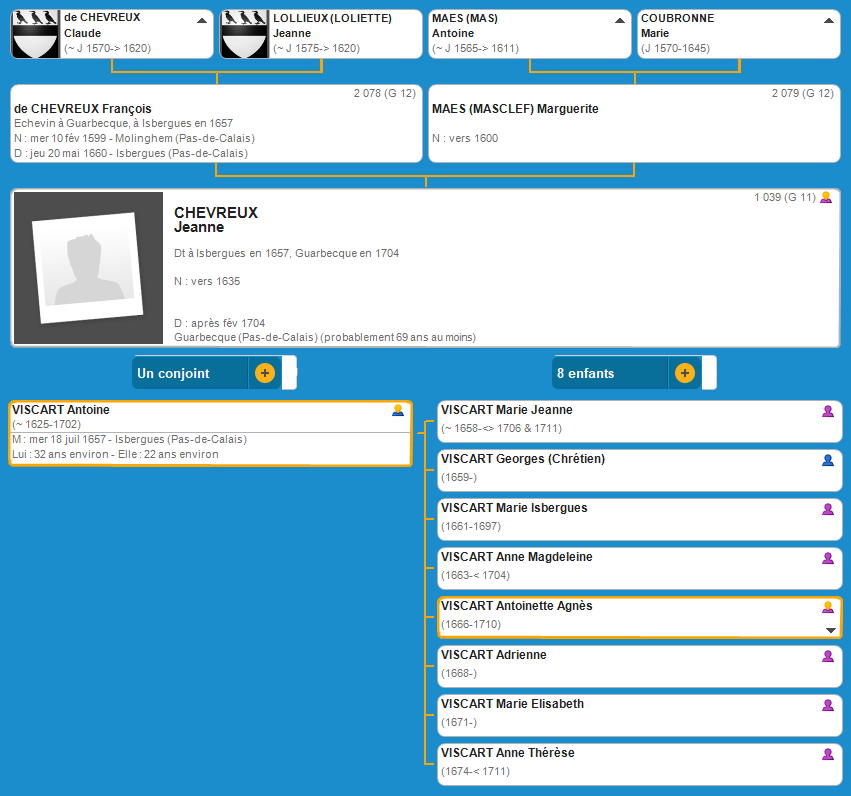Screen dimensions: 851x796
Task: Click the person icon on Jeanne CHEVREUX's card
Action: click(x=825, y=198)
